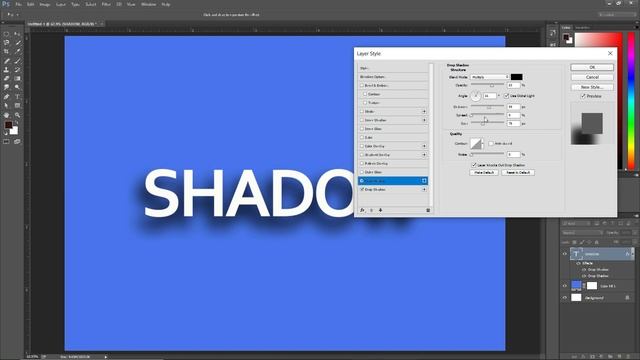Click the fx icon in Layer Style dialog

[x=362, y=210]
